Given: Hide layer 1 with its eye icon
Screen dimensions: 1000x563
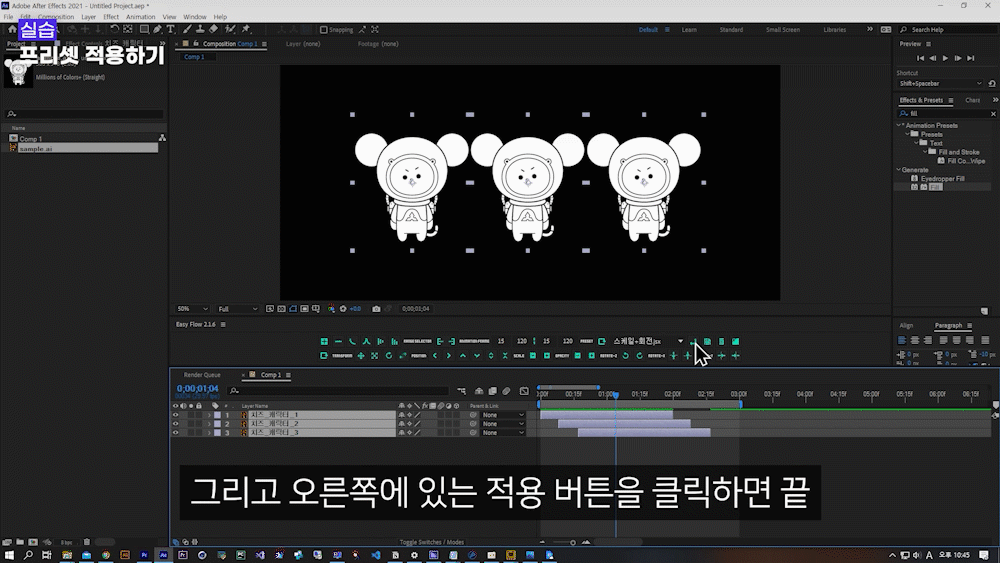Looking at the screenshot, I should click(175, 415).
